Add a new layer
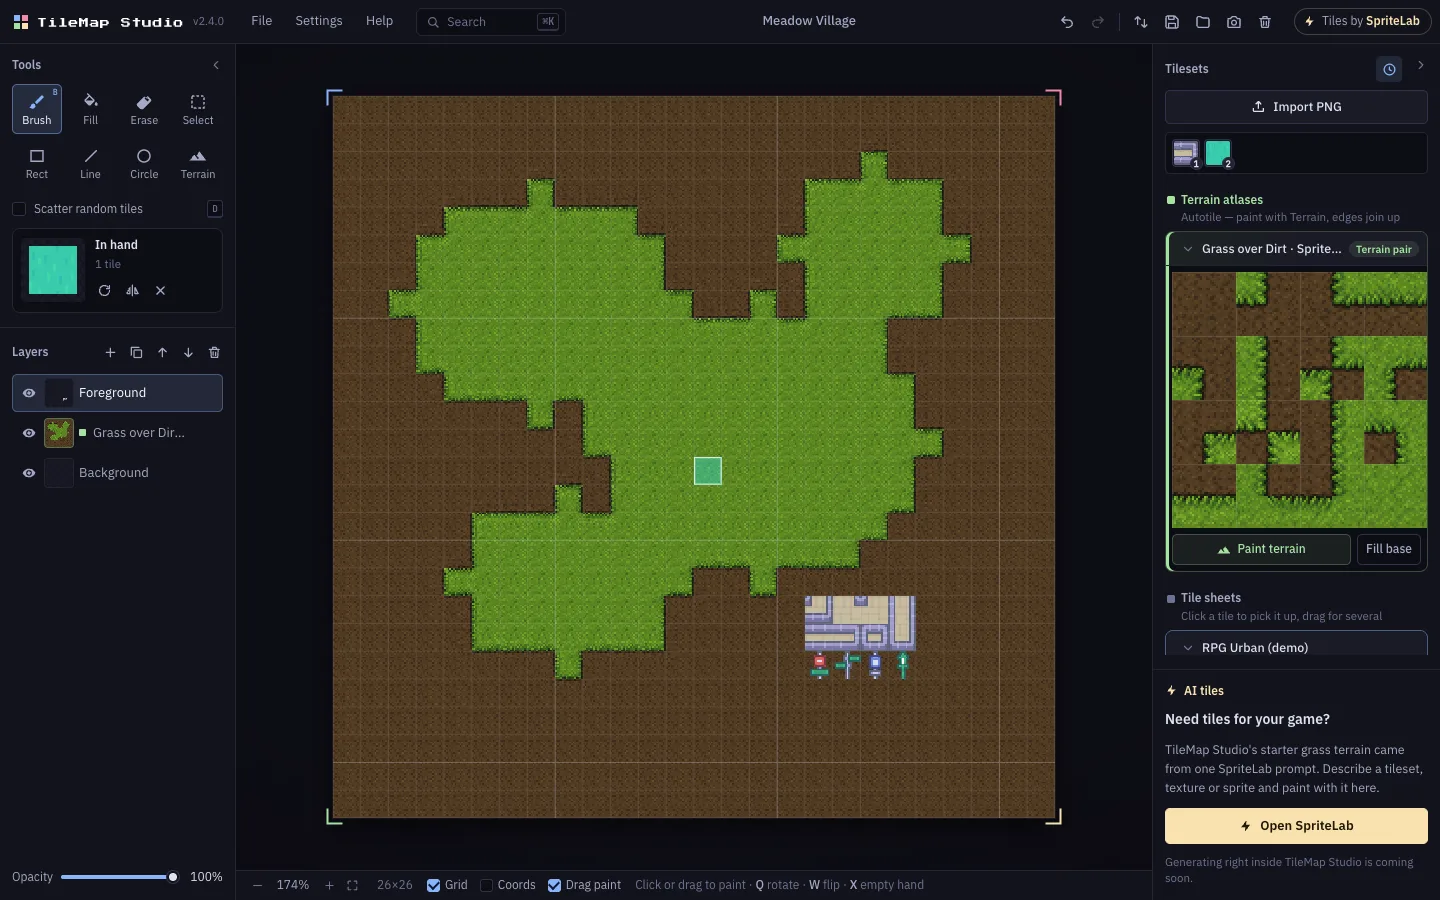This screenshot has width=1440, height=900. coord(110,352)
